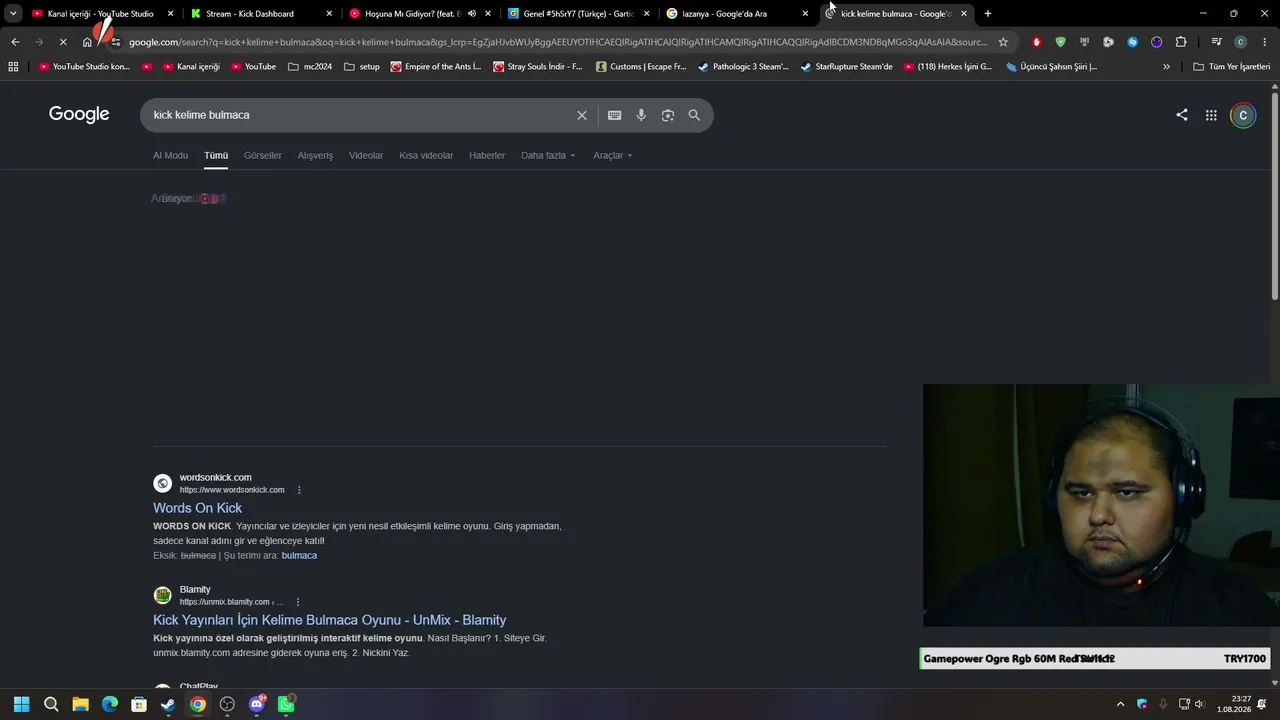Bookmark this page with the star
Viewport: 1280px width, 720px height.
click(x=1003, y=42)
